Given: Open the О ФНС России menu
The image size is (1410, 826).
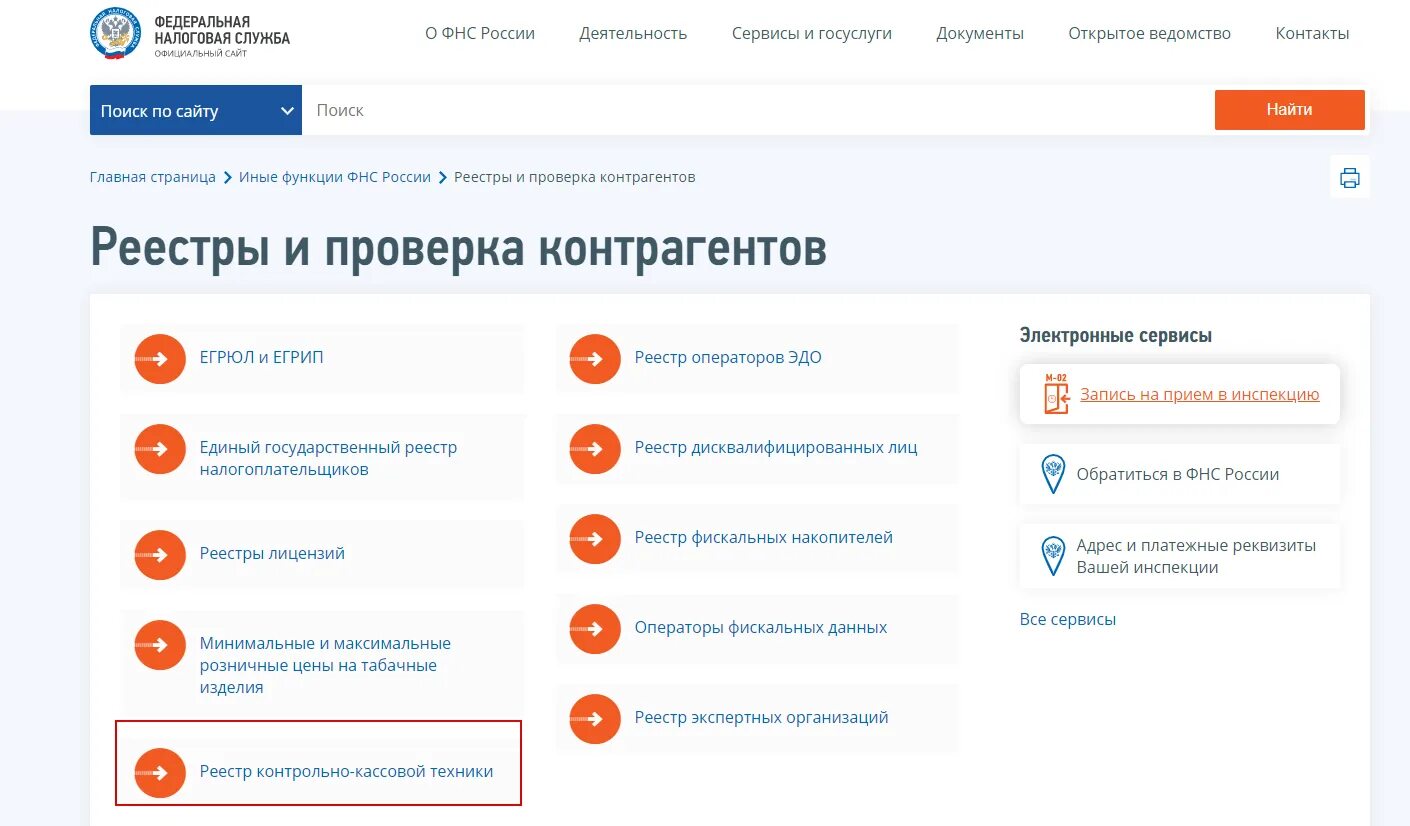Looking at the screenshot, I should 480,33.
